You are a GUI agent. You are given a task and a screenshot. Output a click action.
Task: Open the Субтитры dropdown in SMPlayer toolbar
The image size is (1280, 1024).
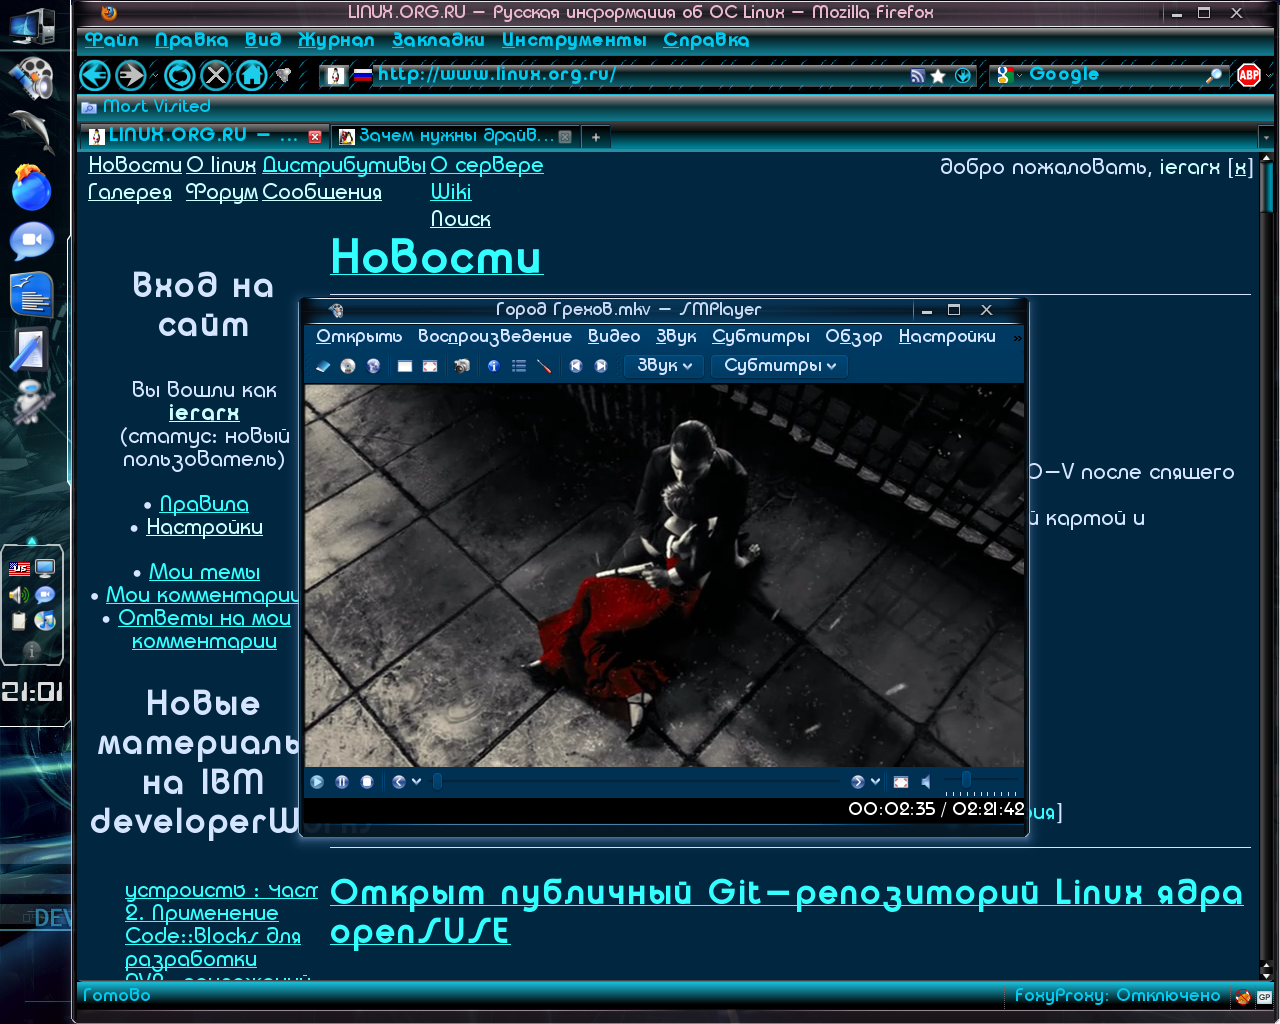(x=780, y=366)
